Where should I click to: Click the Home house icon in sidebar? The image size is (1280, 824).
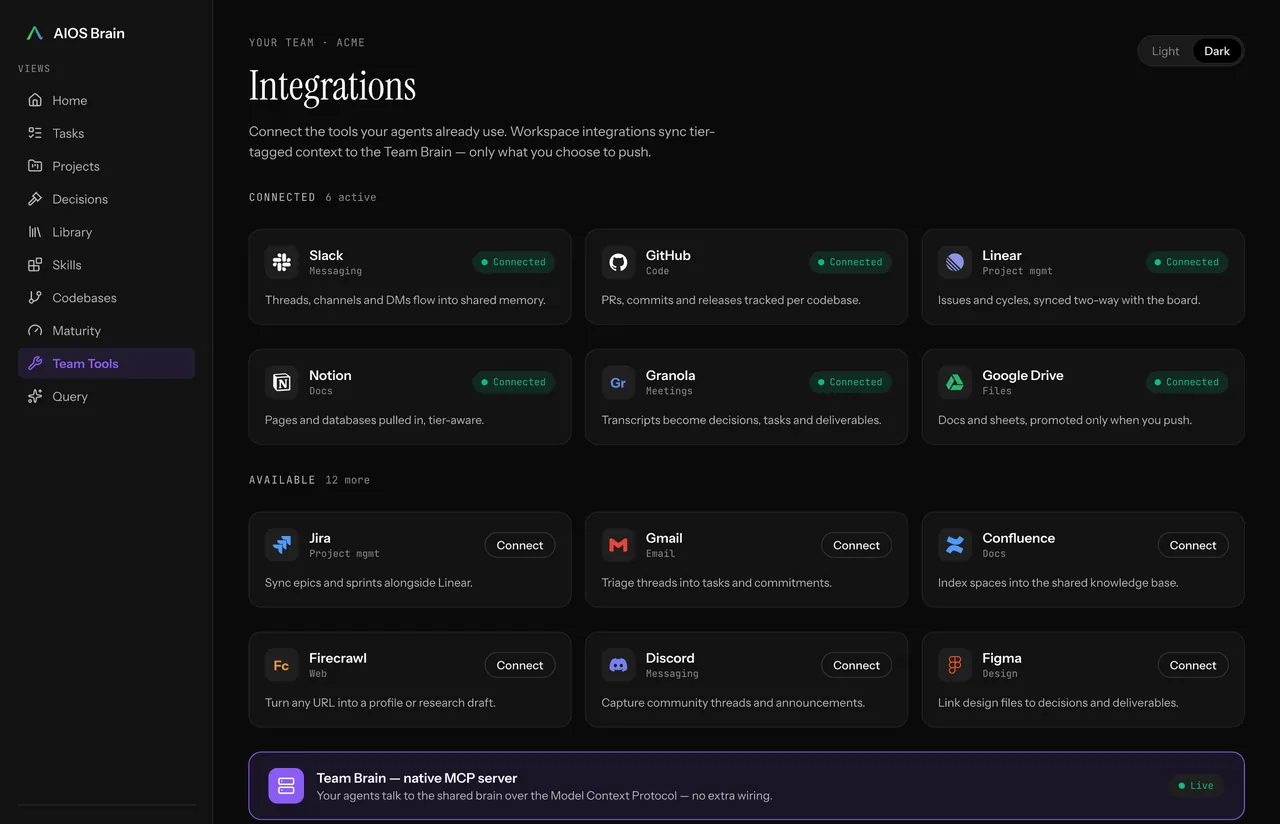pyautogui.click(x=35, y=100)
